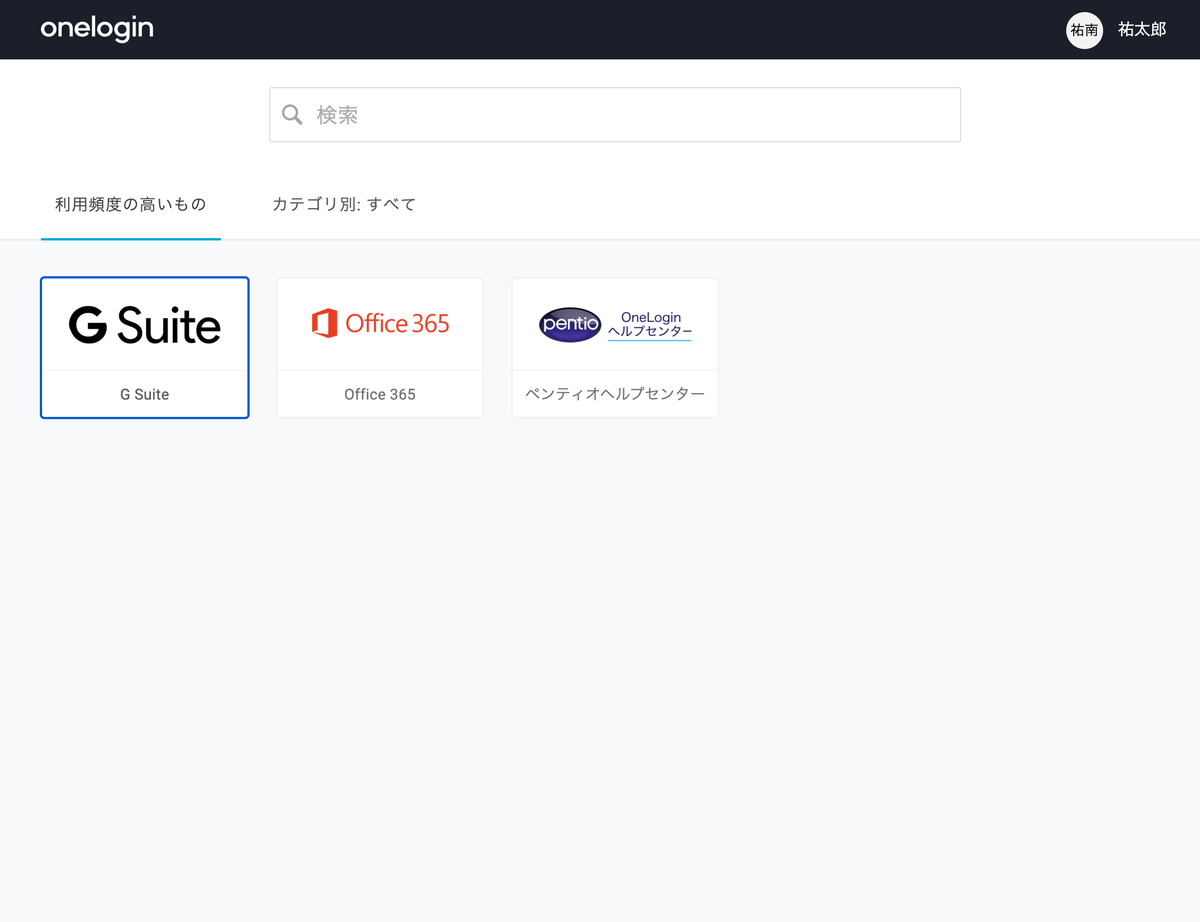Open Office 365 via its text label
This screenshot has width=1200, height=922.
(379, 393)
